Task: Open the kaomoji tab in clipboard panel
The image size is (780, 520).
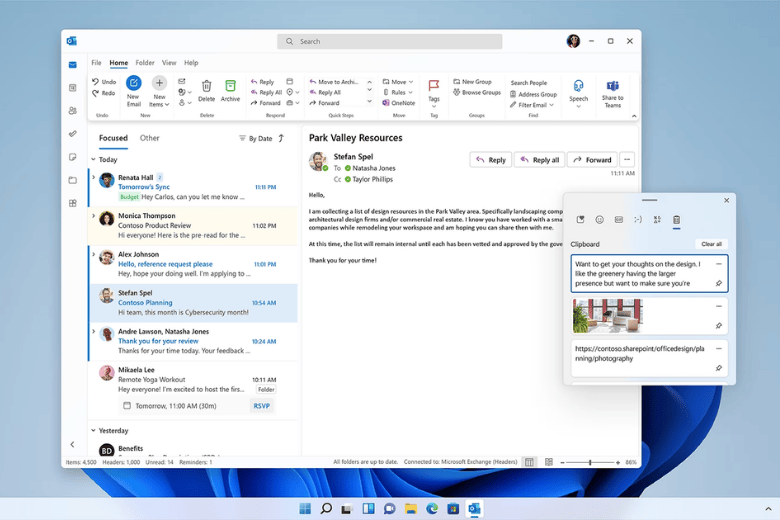Action: click(x=638, y=219)
